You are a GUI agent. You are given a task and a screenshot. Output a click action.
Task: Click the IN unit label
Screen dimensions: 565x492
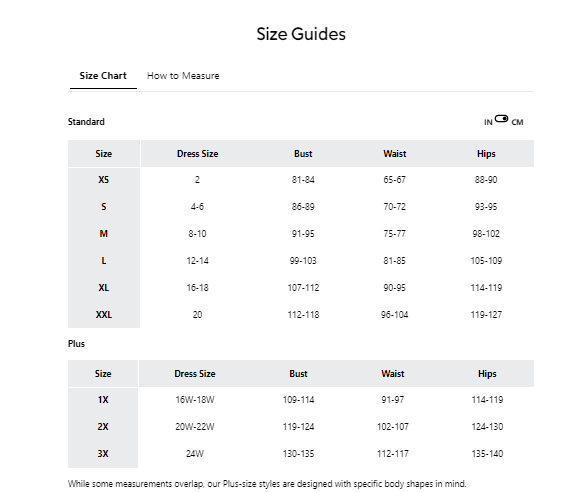[x=488, y=122]
